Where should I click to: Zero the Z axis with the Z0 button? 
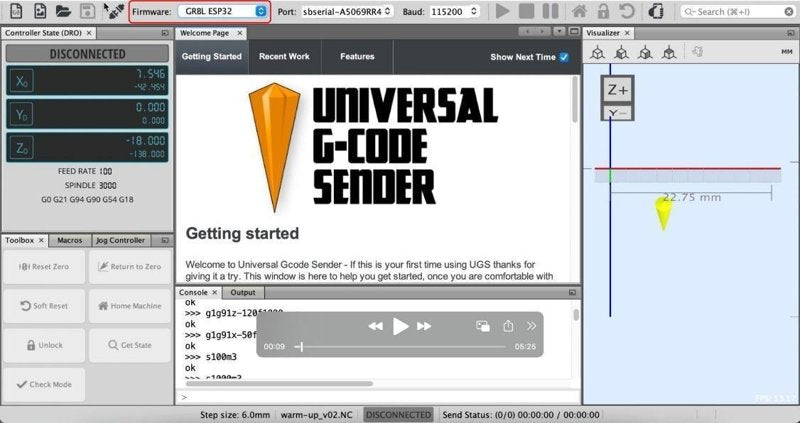click(21, 147)
